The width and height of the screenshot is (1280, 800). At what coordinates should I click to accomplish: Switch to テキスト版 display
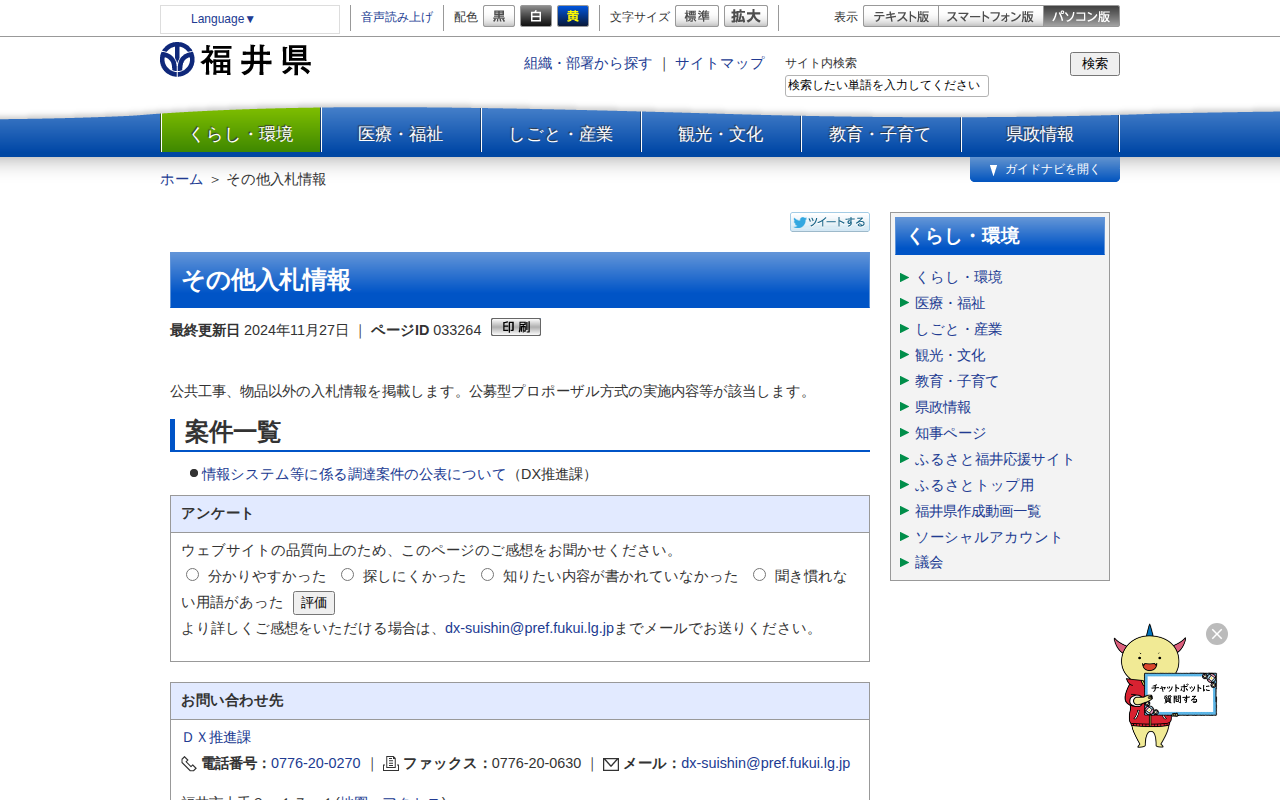[901, 16]
